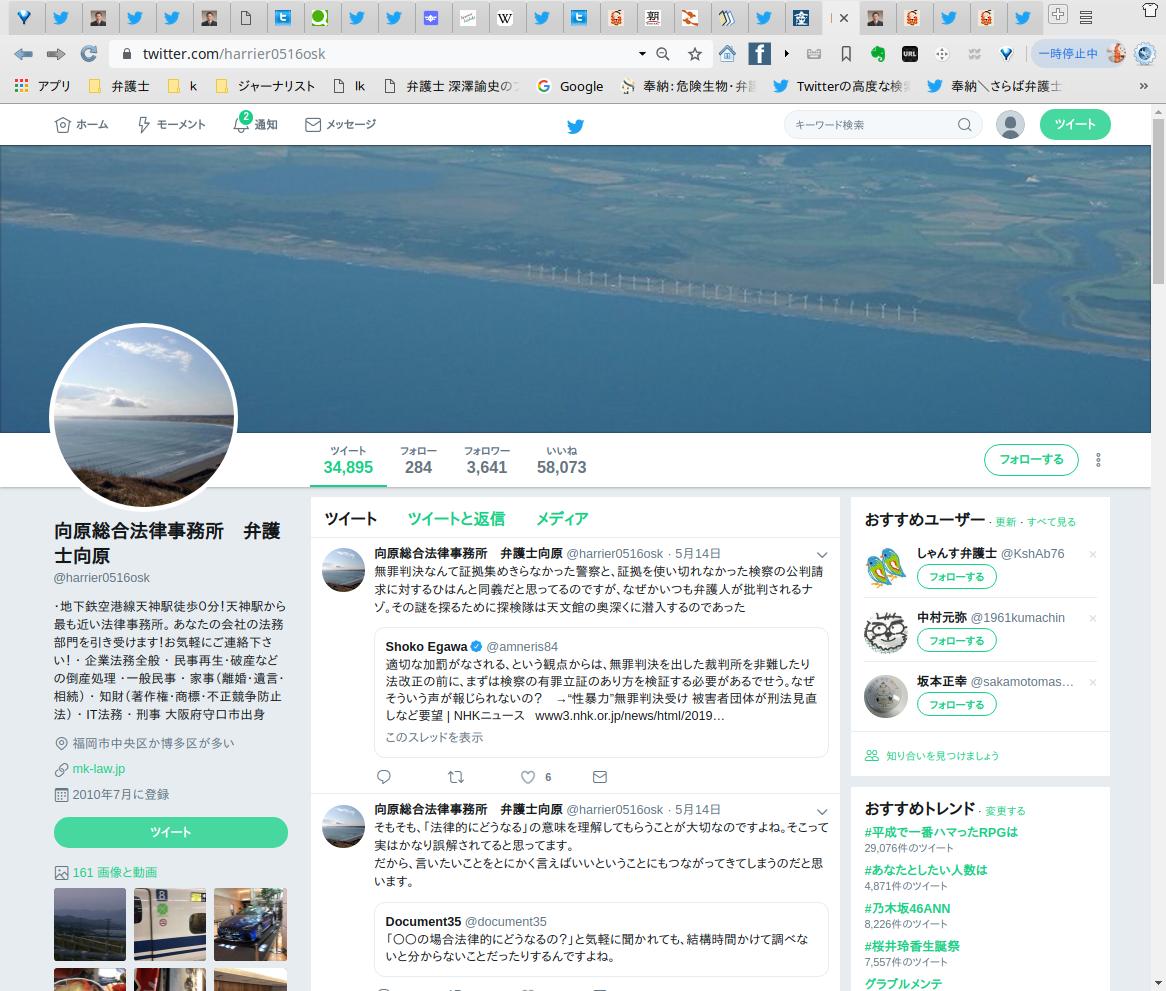Expand second tweet's chevron menu
Viewport: 1166px width, 991px height.
822,811
